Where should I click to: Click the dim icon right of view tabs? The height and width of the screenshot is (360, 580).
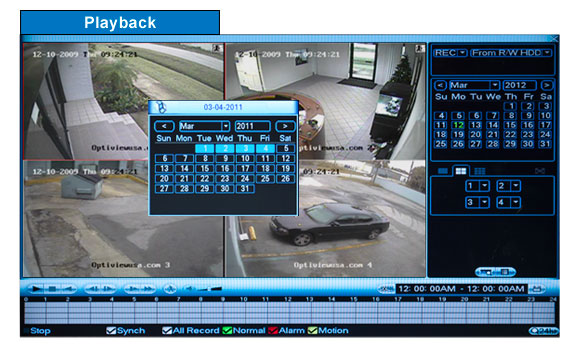click(540, 171)
